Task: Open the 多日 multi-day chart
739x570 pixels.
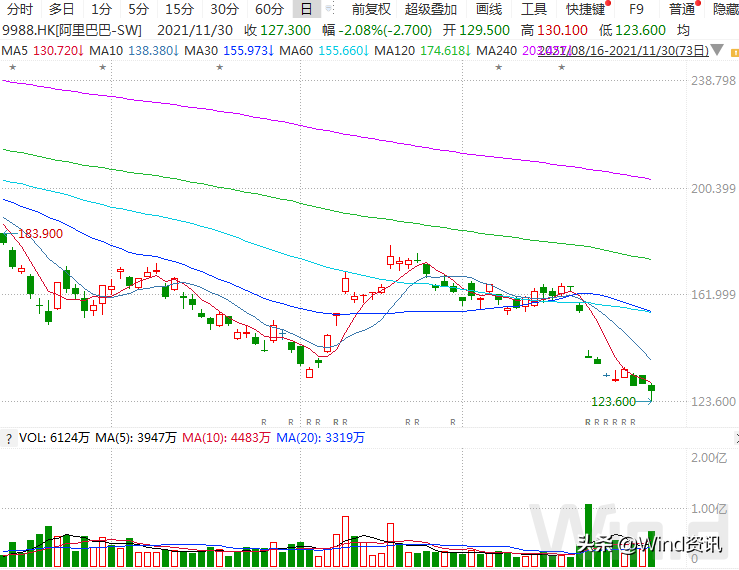Action: (61, 9)
